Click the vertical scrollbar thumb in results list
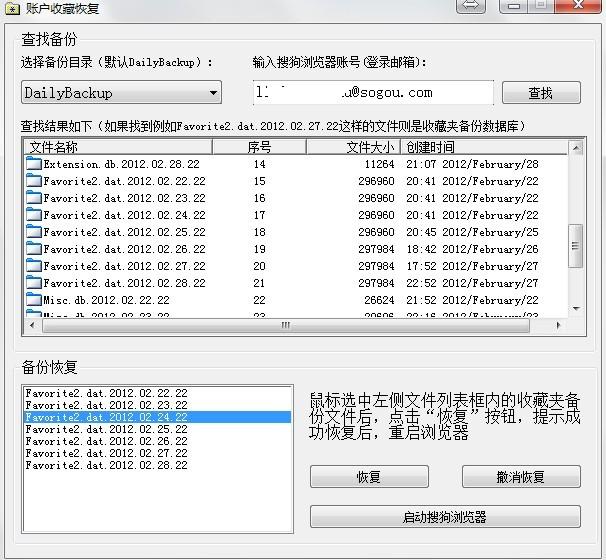This screenshot has width=606, height=560. (576, 246)
